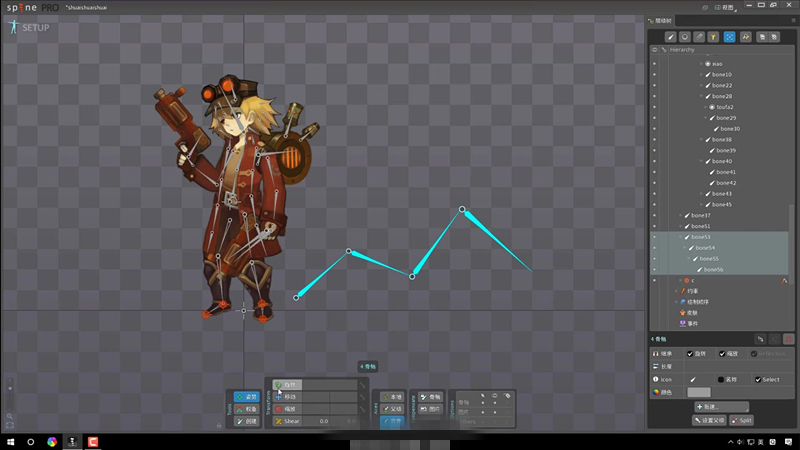Toggle the Scale inherit checkbox (缩放)
The height and width of the screenshot is (450, 800).
[x=722, y=354]
